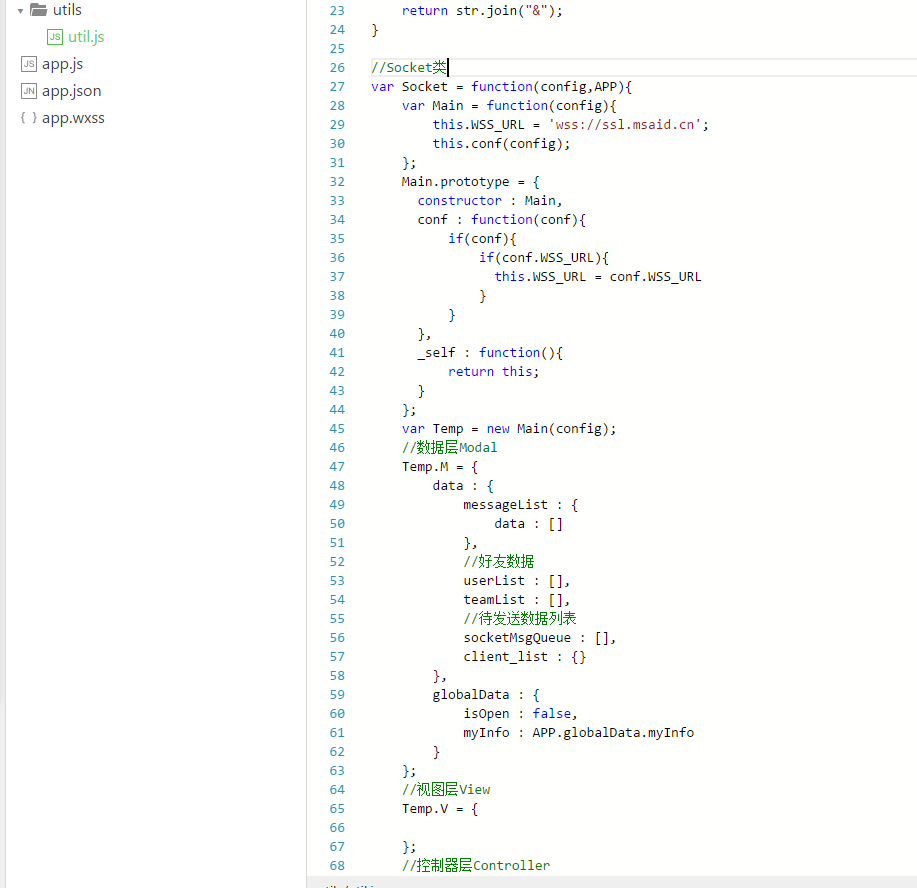Click line number 65 in the gutter

pos(336,808)
